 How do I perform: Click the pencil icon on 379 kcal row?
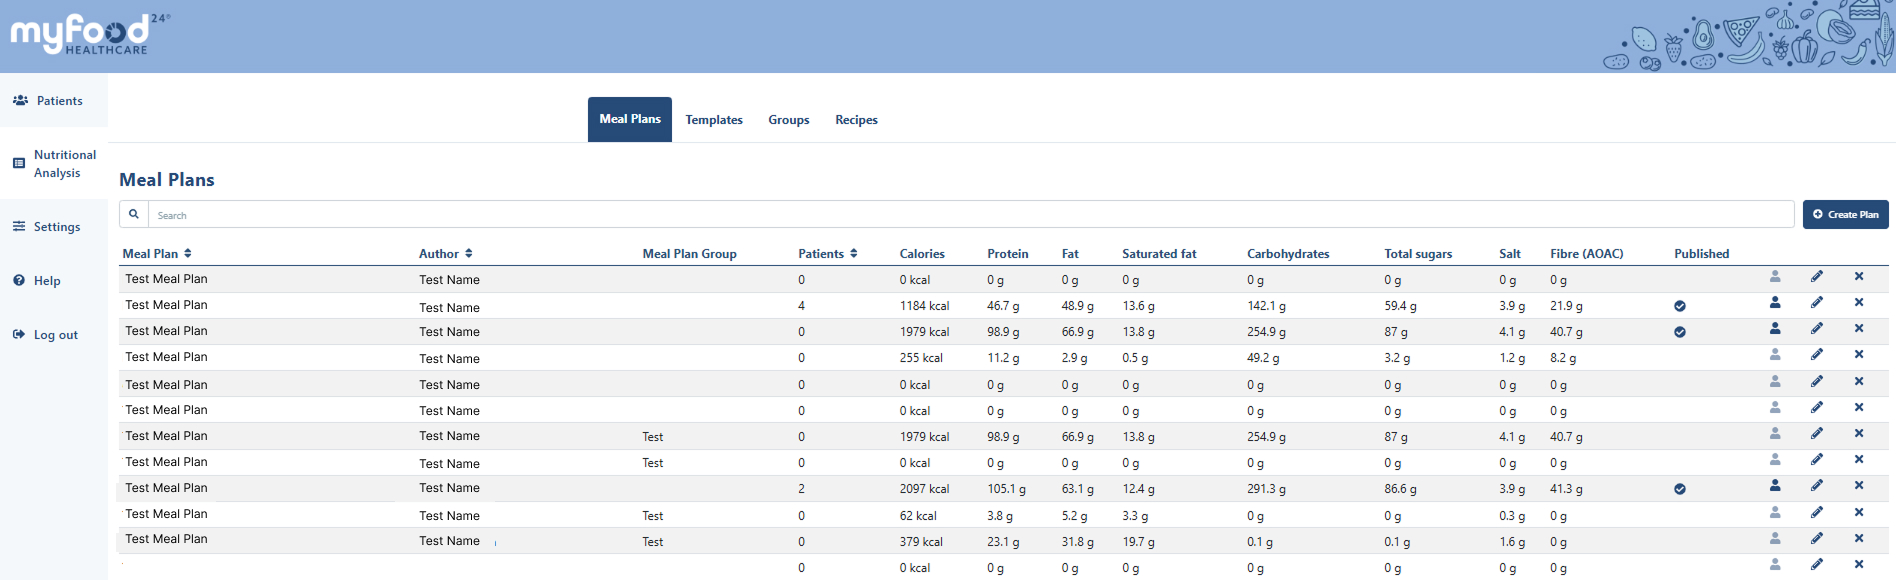click(x=1816, y=539)
